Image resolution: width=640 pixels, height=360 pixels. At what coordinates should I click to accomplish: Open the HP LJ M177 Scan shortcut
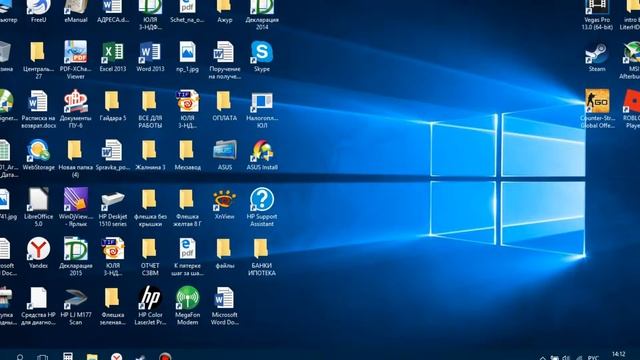[76, 306]
